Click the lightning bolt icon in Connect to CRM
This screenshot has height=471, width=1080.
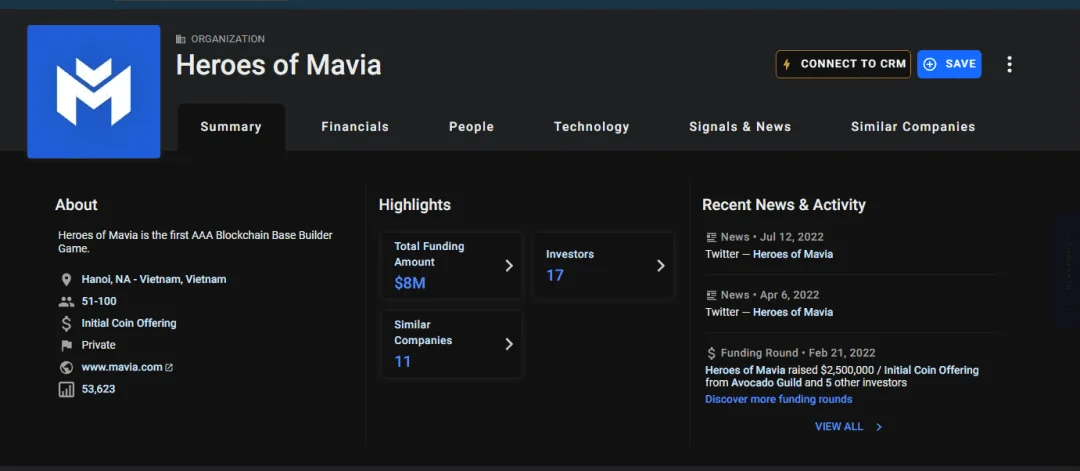coord(787,64)
